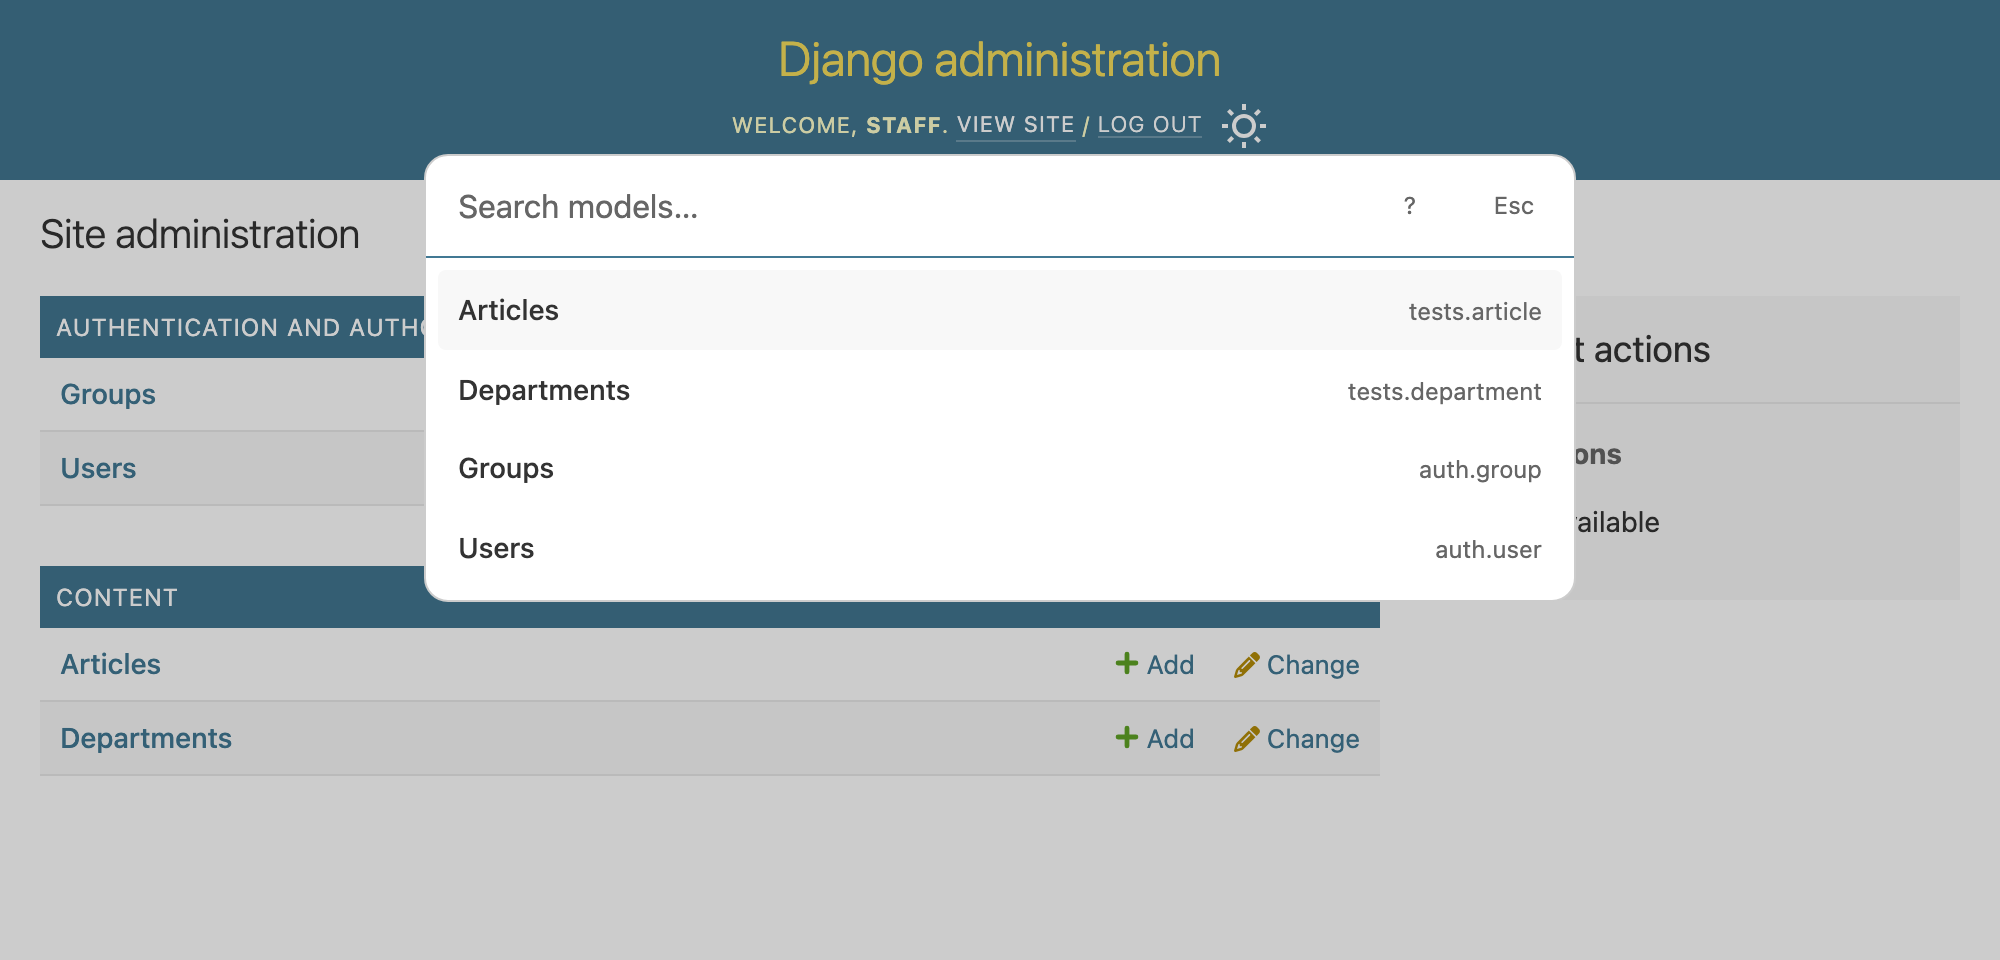Image resolution: width=2000 pixels, height=960 pixels.
Task: Click the LOG OUT link
Action: tap(1150, 125)
